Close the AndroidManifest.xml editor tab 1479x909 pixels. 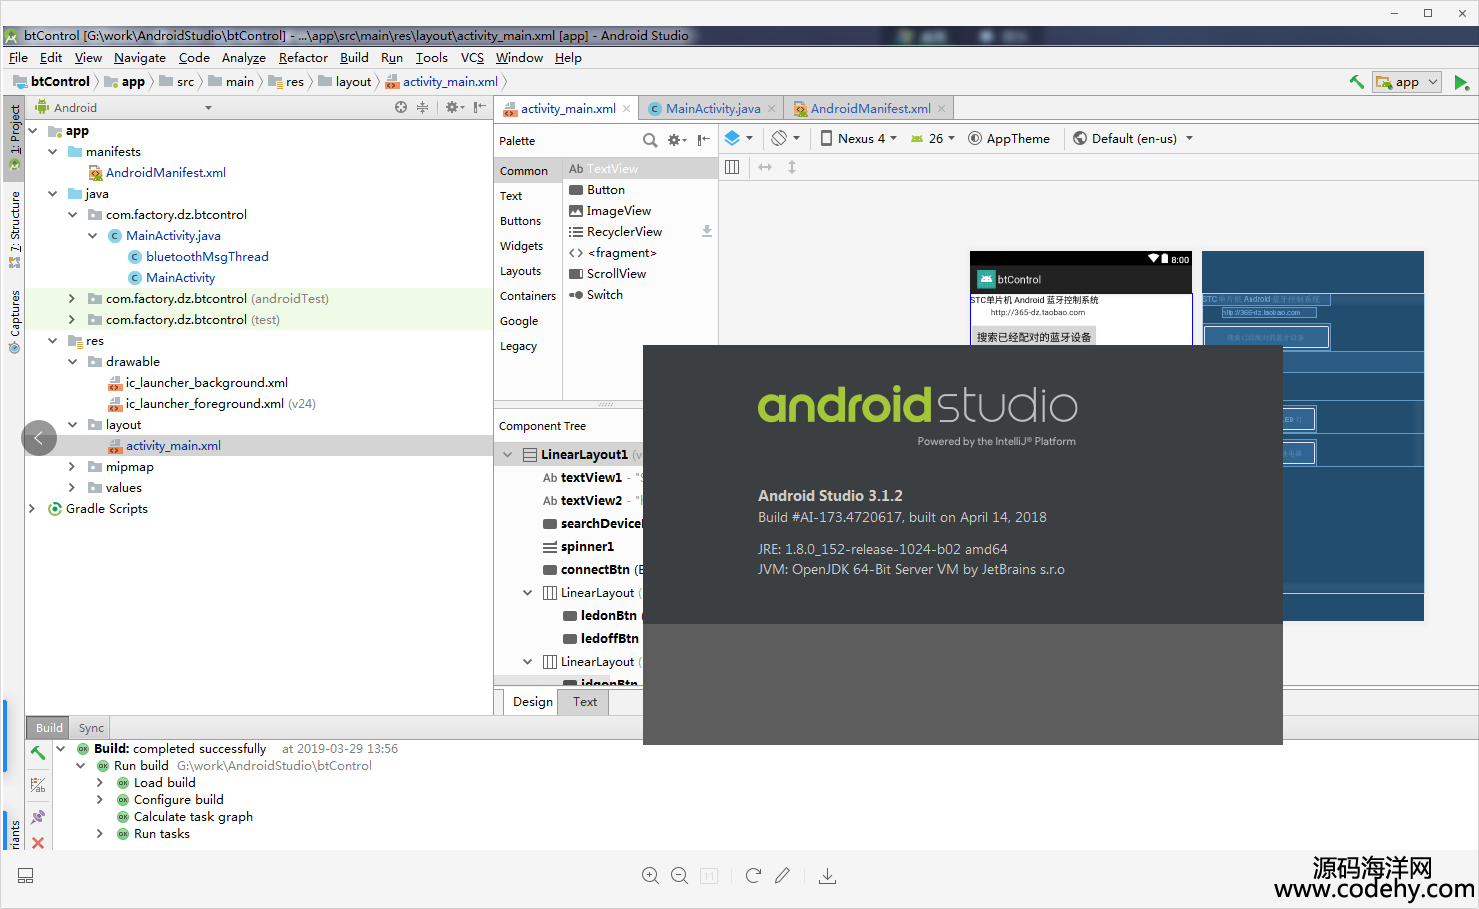(941, 109)
